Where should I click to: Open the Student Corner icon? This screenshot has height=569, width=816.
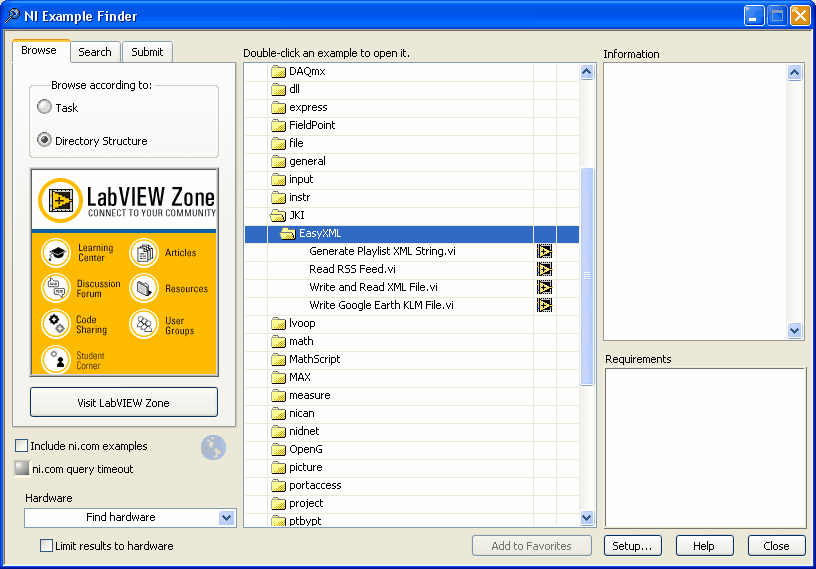[56, 359]
